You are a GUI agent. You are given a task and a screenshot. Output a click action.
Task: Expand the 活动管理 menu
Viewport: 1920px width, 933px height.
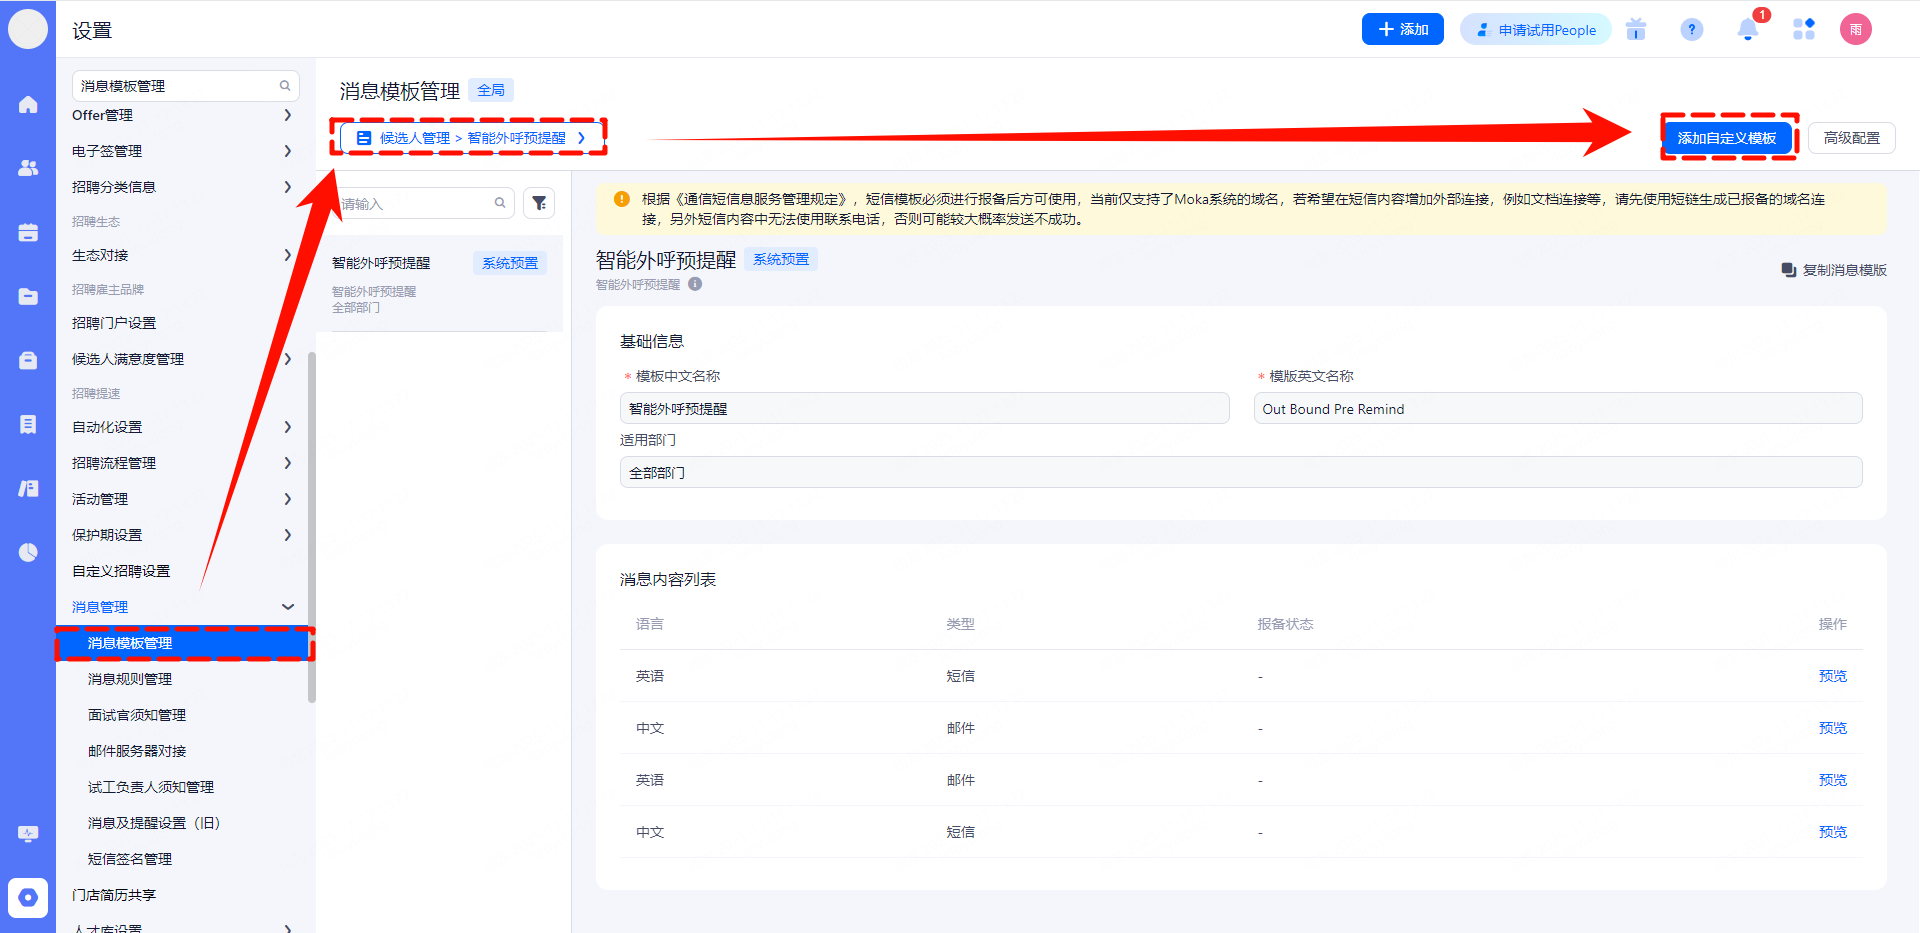(x=288, y=499)
